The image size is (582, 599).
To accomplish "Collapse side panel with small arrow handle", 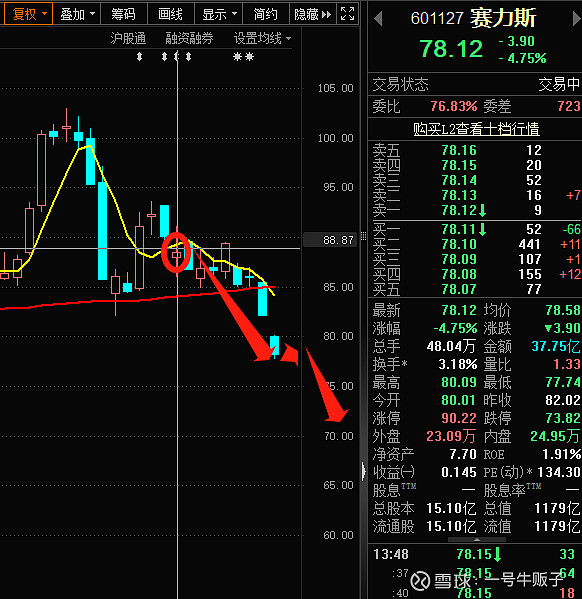I will pos(363,471).
